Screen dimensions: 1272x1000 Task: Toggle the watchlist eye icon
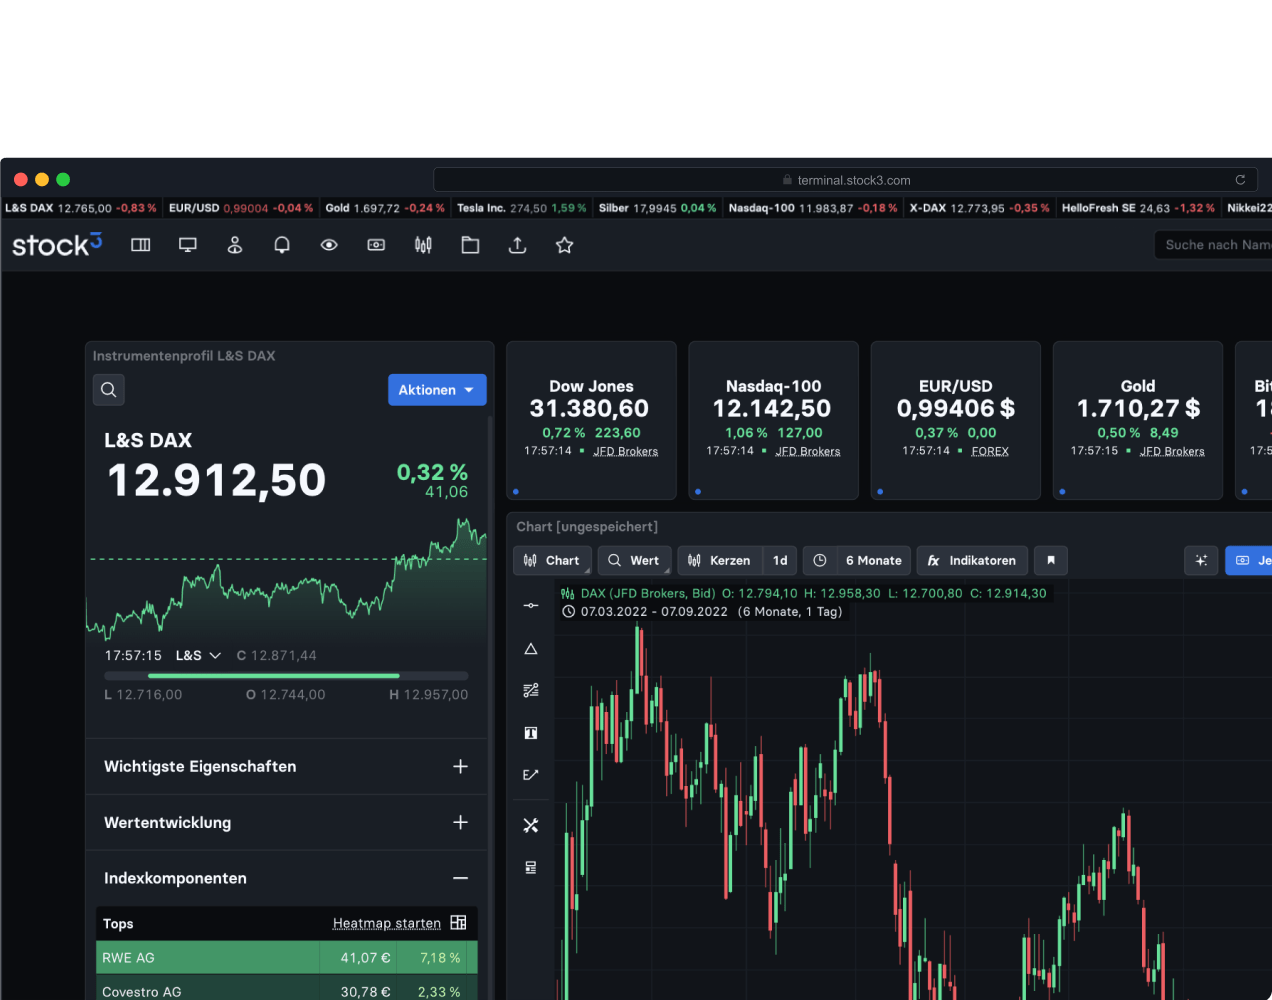tap(329, 245)
